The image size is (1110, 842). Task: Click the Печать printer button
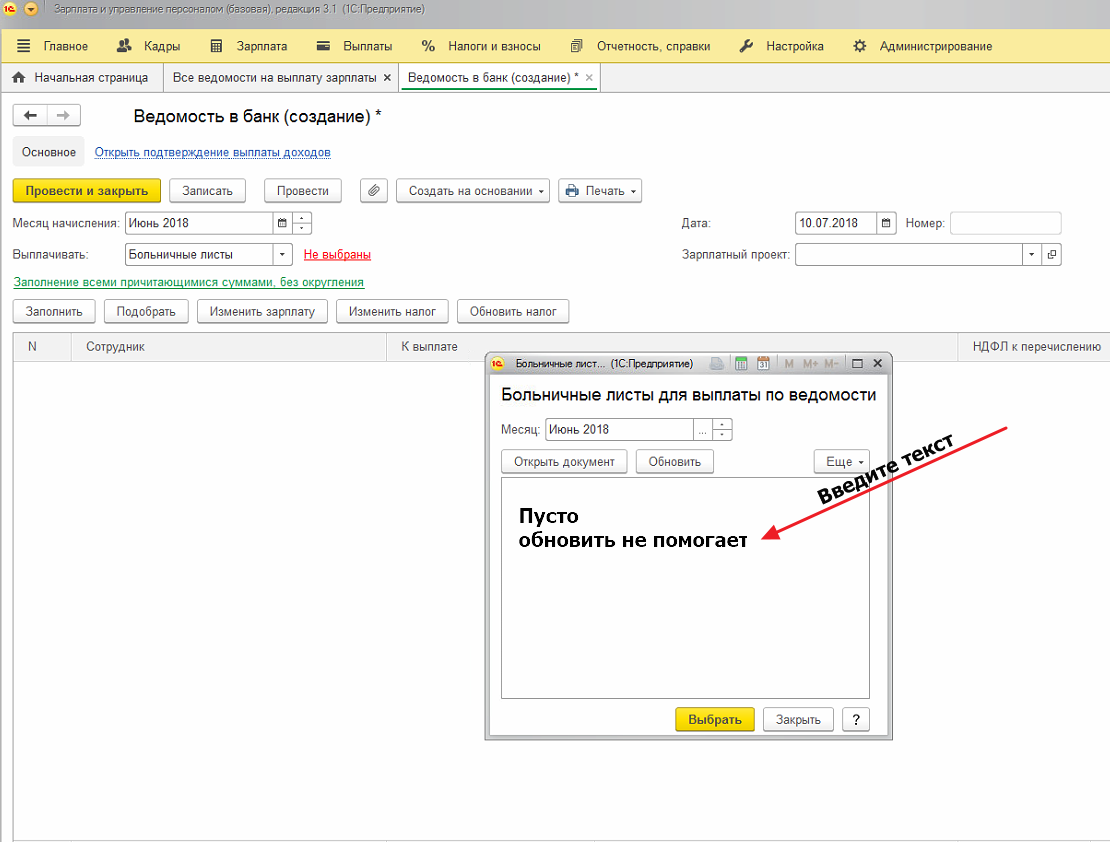(599, 191)
